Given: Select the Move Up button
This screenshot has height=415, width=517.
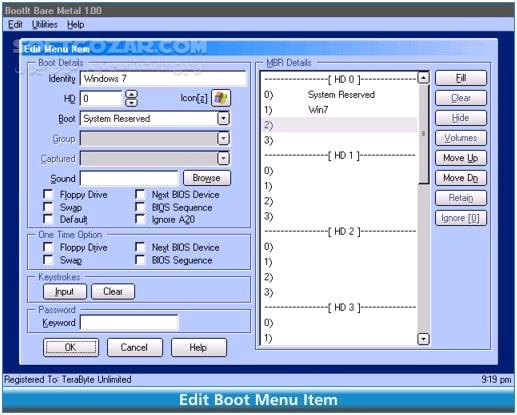Looking at the screenshot, I should tap(461, 158).
